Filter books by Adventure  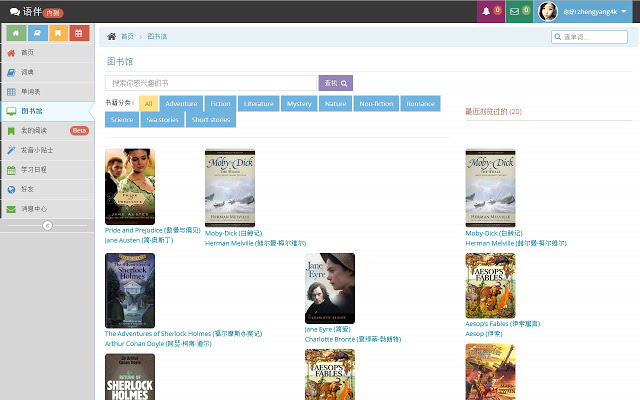181,104
